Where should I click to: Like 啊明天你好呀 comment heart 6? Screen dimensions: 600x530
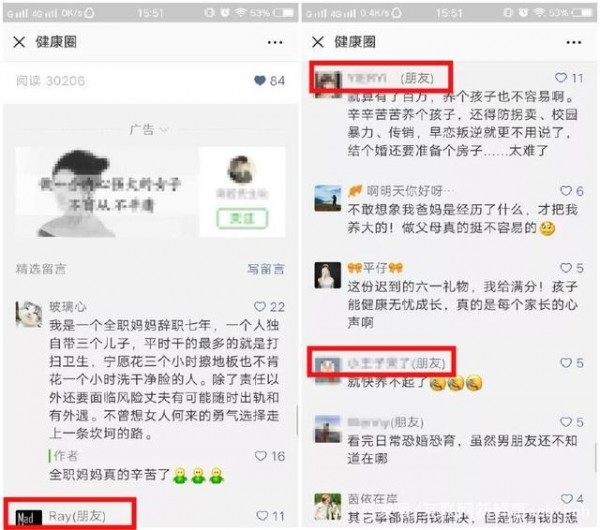click(x=566, y=191)
